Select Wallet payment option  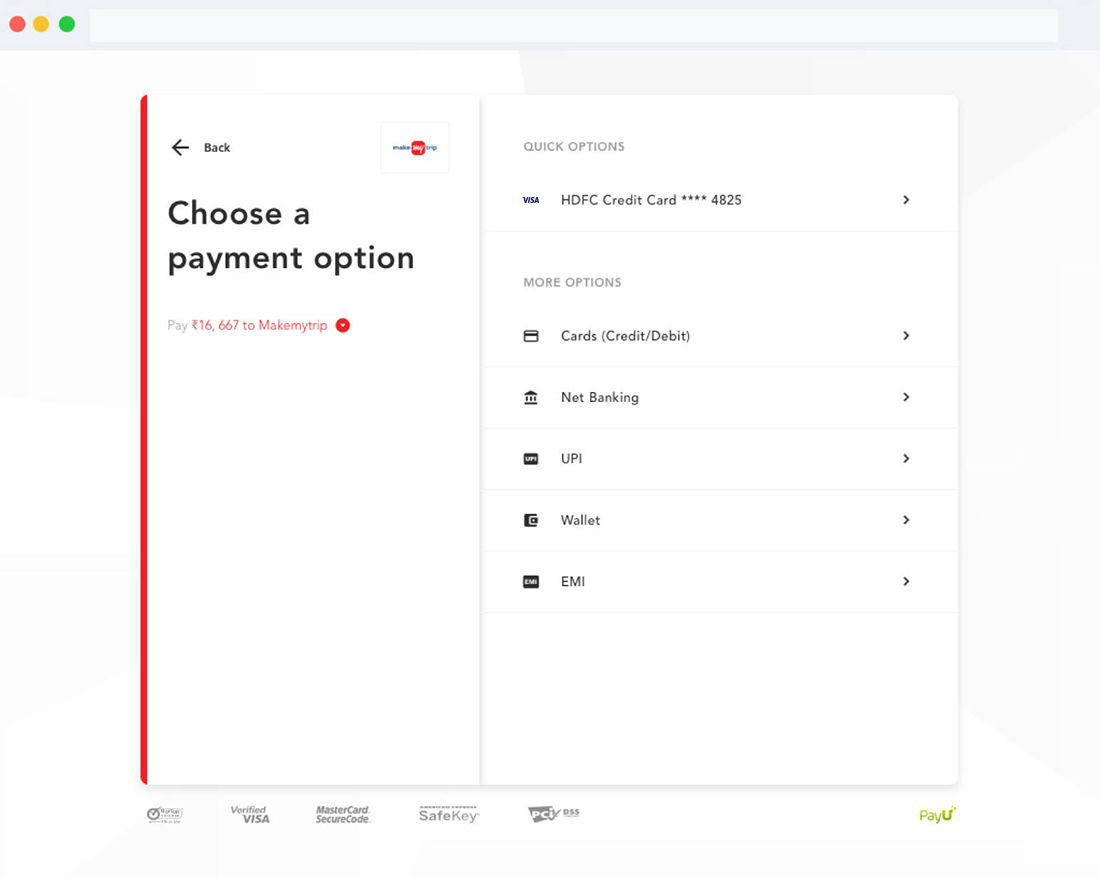pos(580,520)
